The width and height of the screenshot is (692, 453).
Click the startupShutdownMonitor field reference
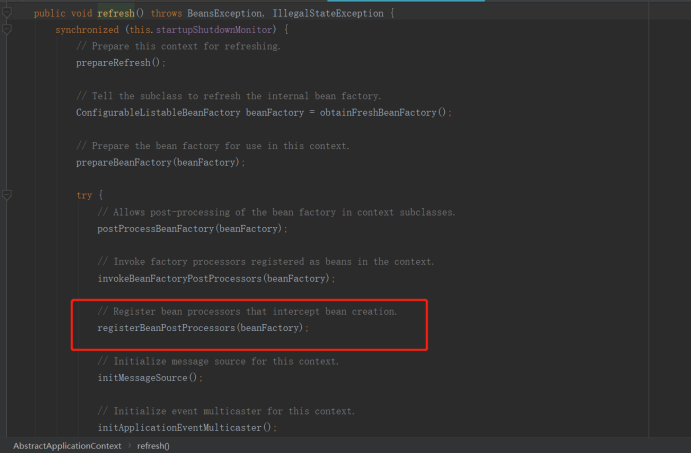tap(214, 30)
